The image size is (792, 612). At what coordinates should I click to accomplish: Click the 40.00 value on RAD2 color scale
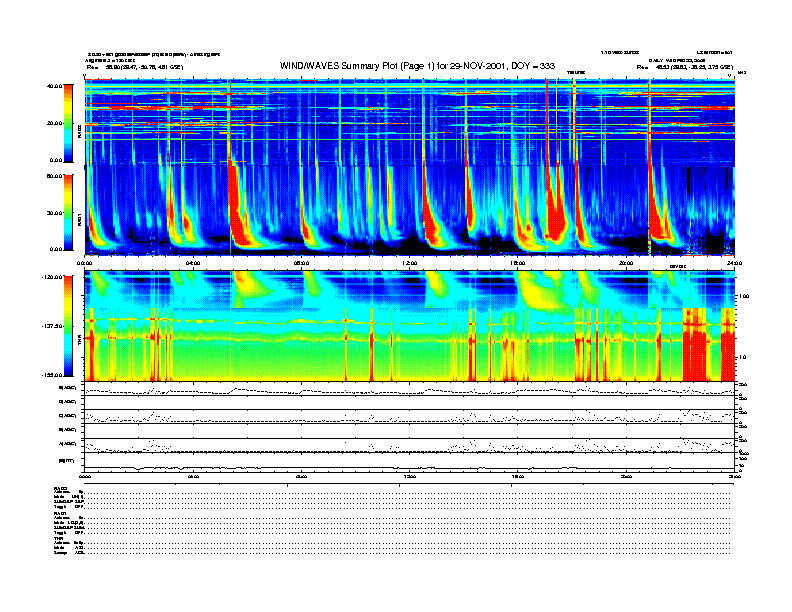(x=54, y=86)
